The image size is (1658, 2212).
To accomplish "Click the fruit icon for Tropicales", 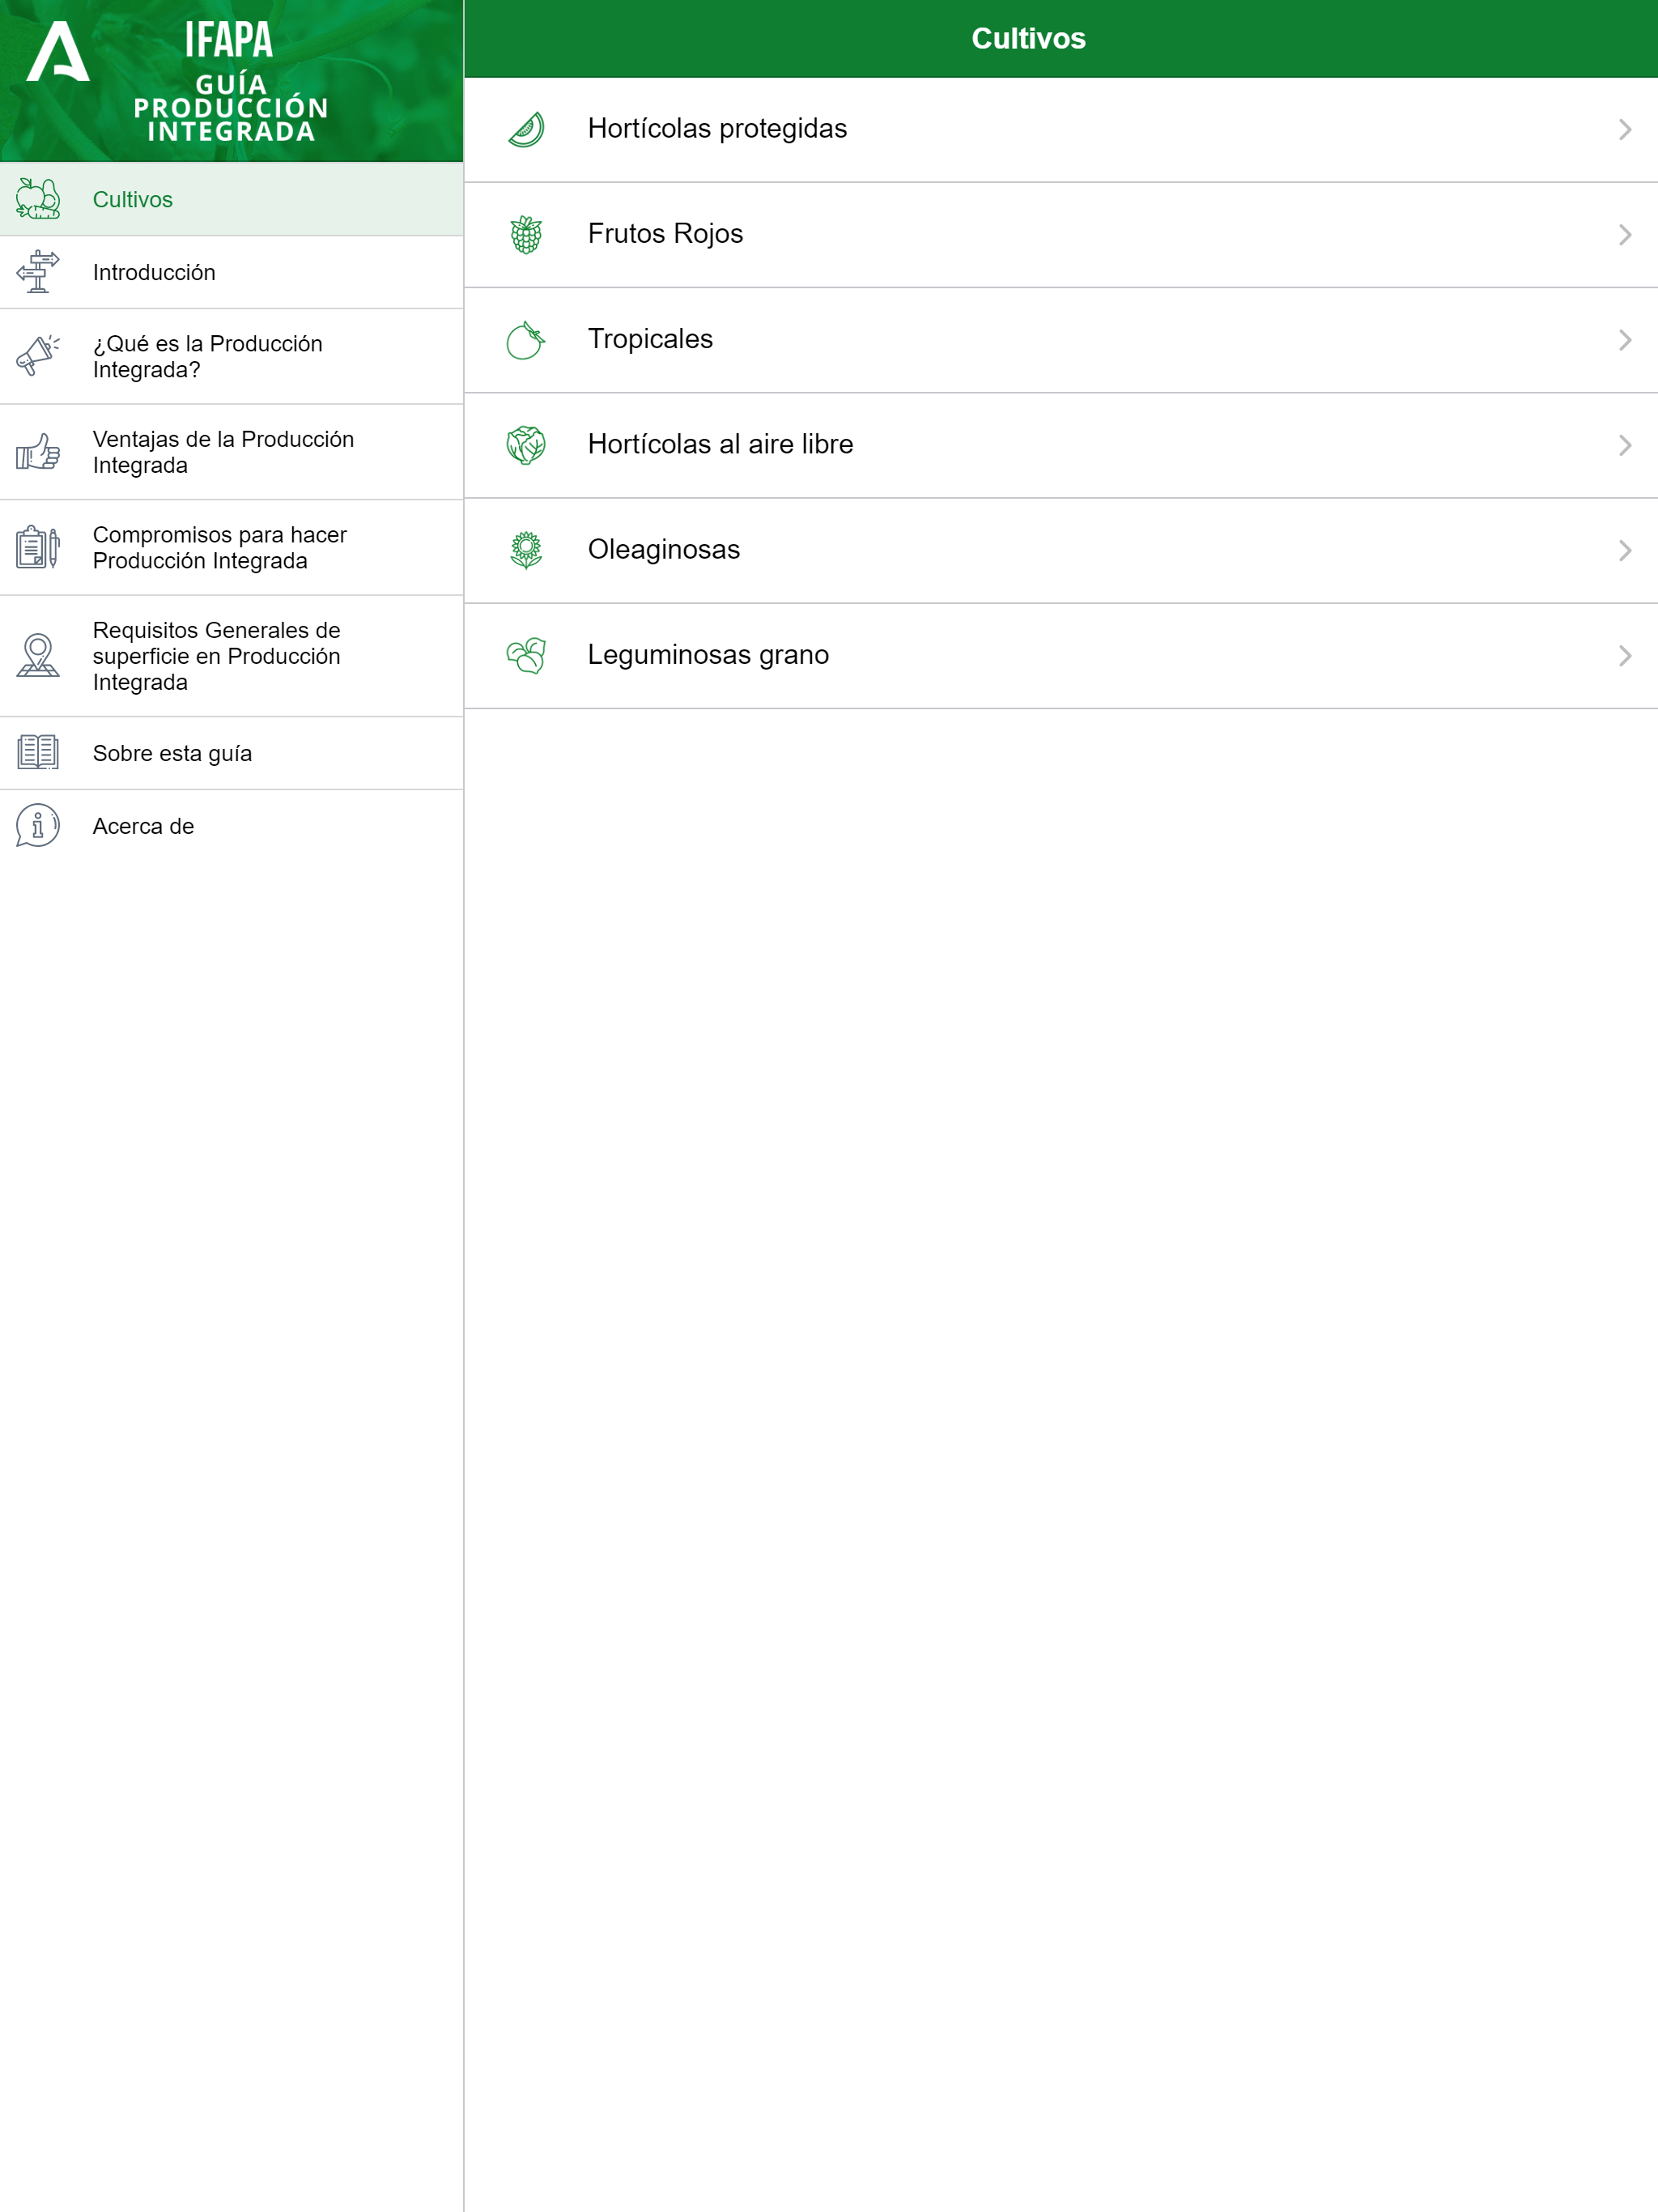I will (x=526, y=340).
